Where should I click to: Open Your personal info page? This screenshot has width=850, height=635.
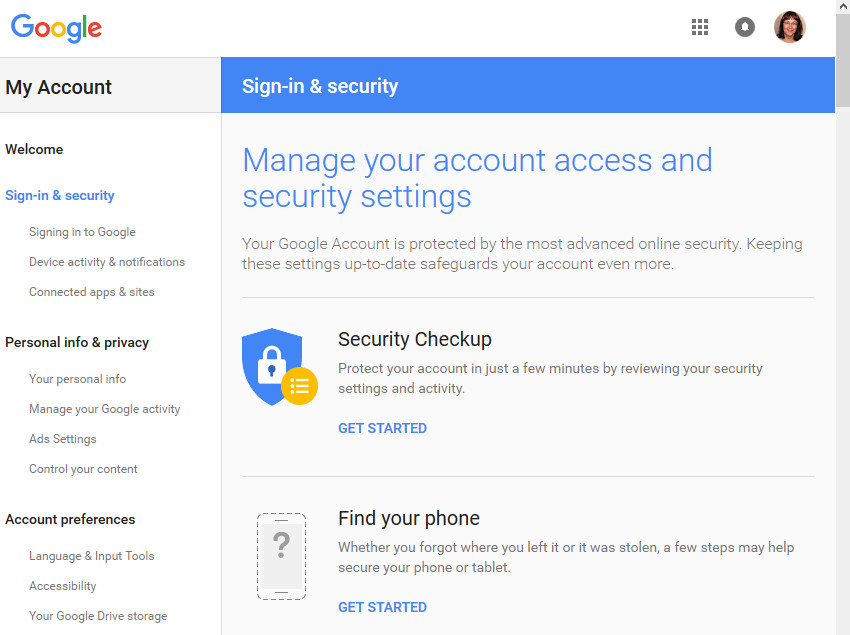(x=78, y=379)
